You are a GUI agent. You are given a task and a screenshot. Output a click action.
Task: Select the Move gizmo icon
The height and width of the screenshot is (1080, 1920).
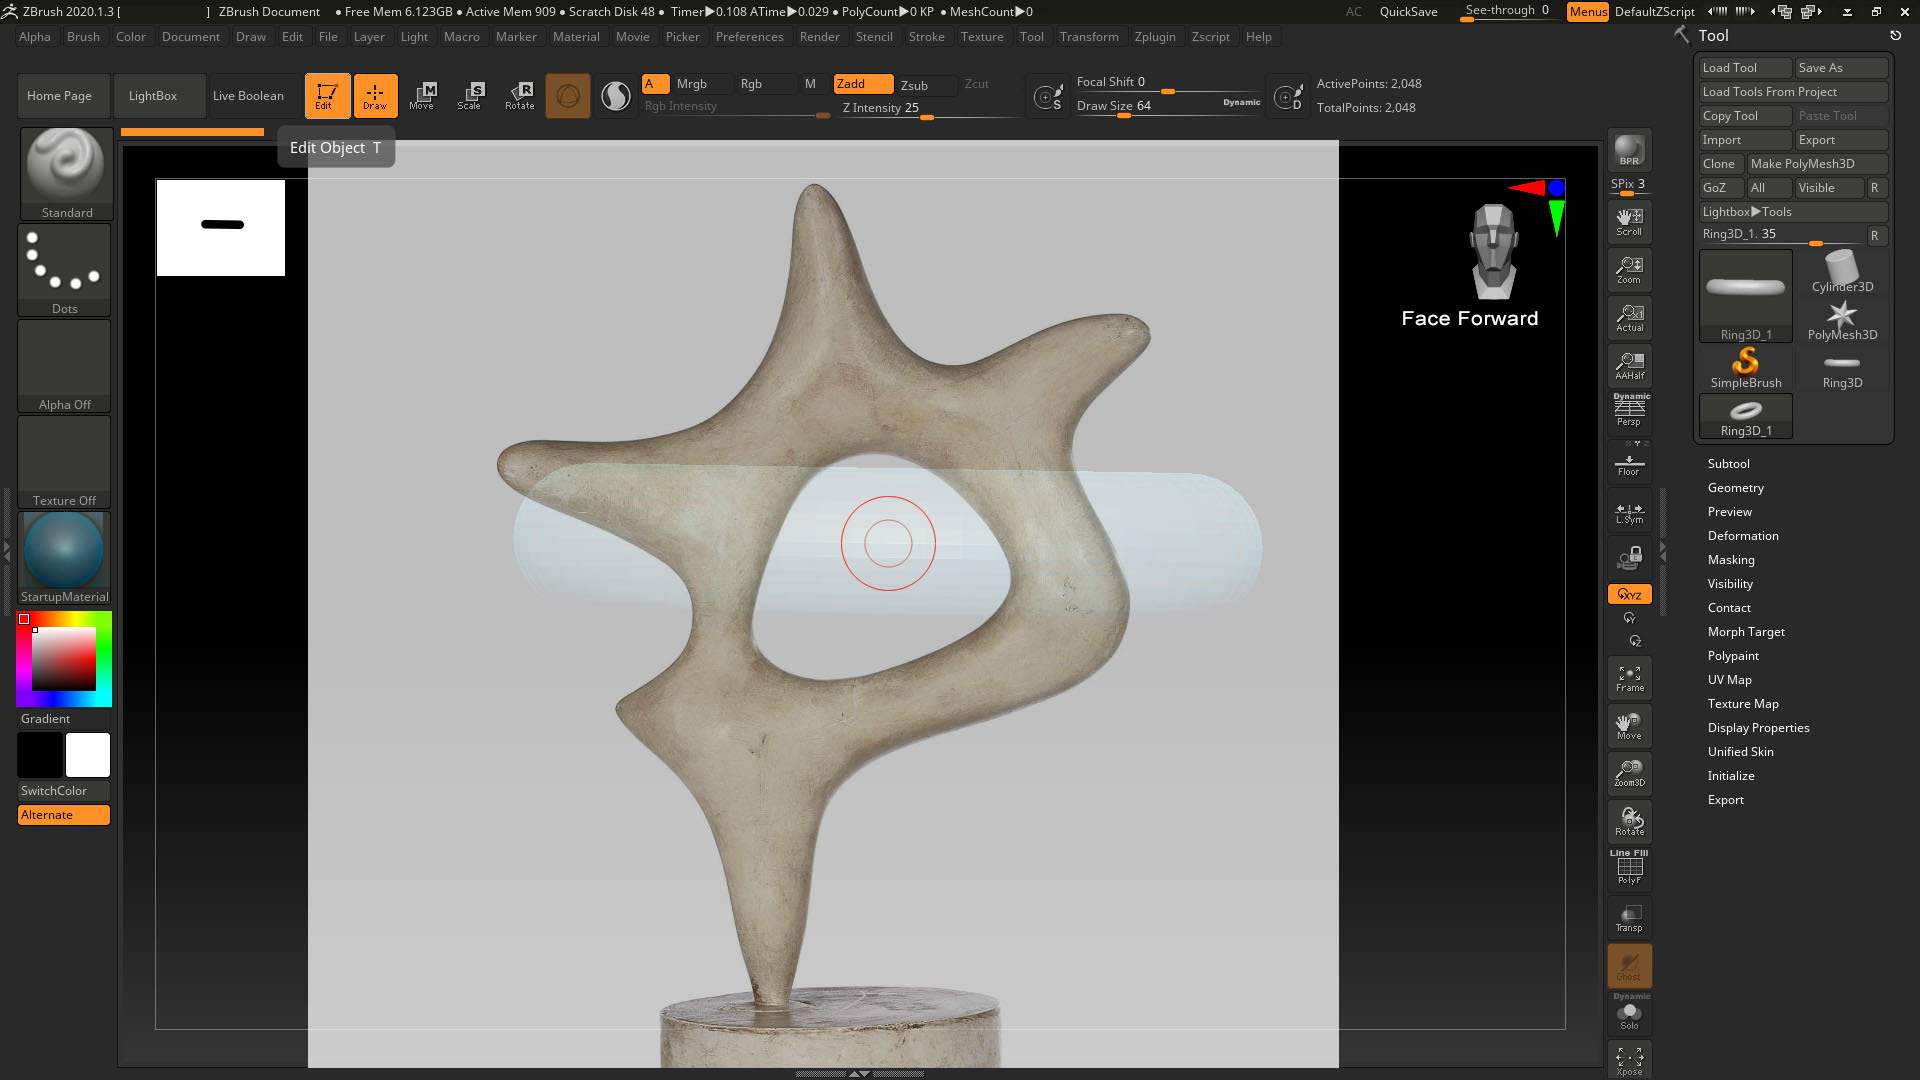(422, 96)
